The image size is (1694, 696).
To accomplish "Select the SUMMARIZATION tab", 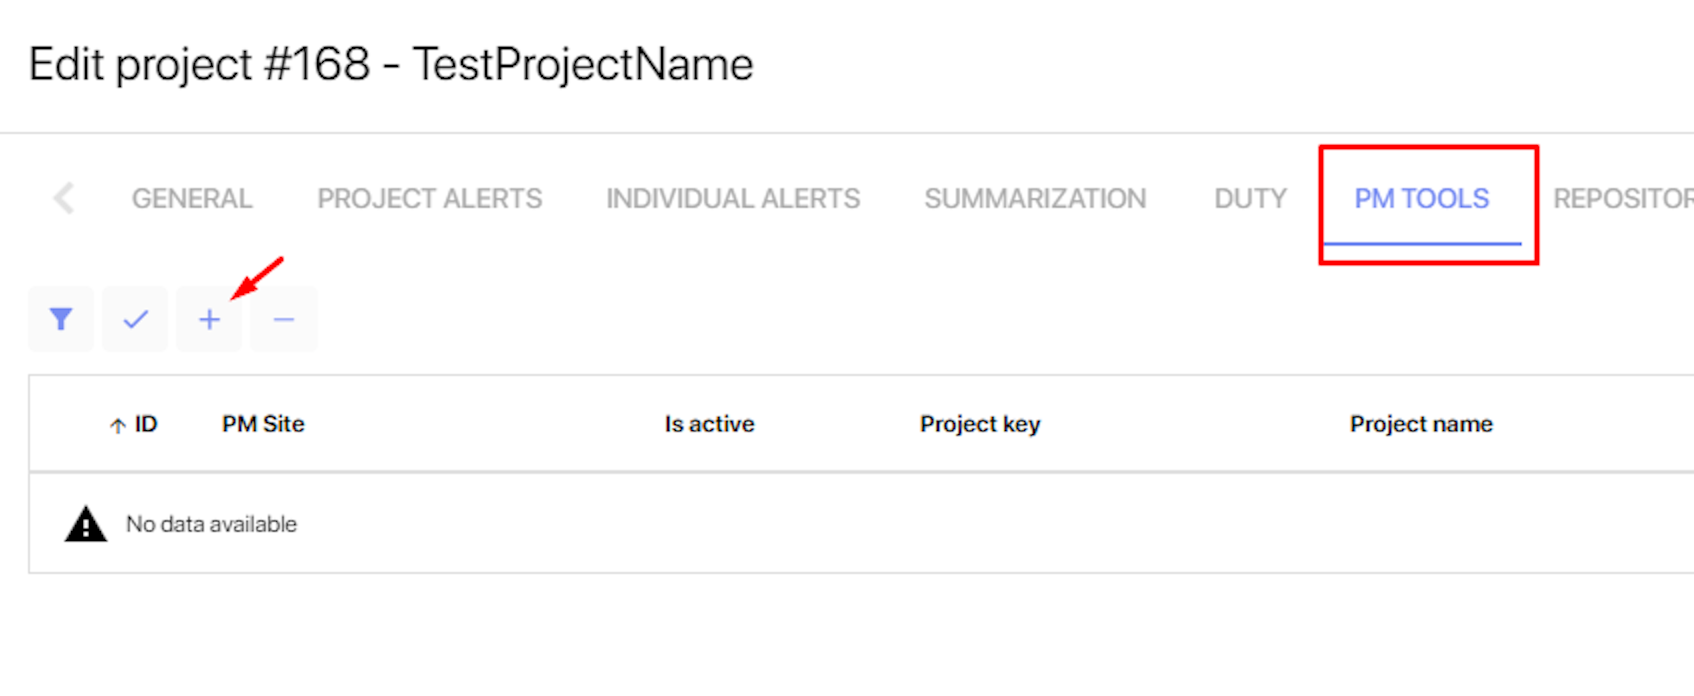I will pos(1035,198).
